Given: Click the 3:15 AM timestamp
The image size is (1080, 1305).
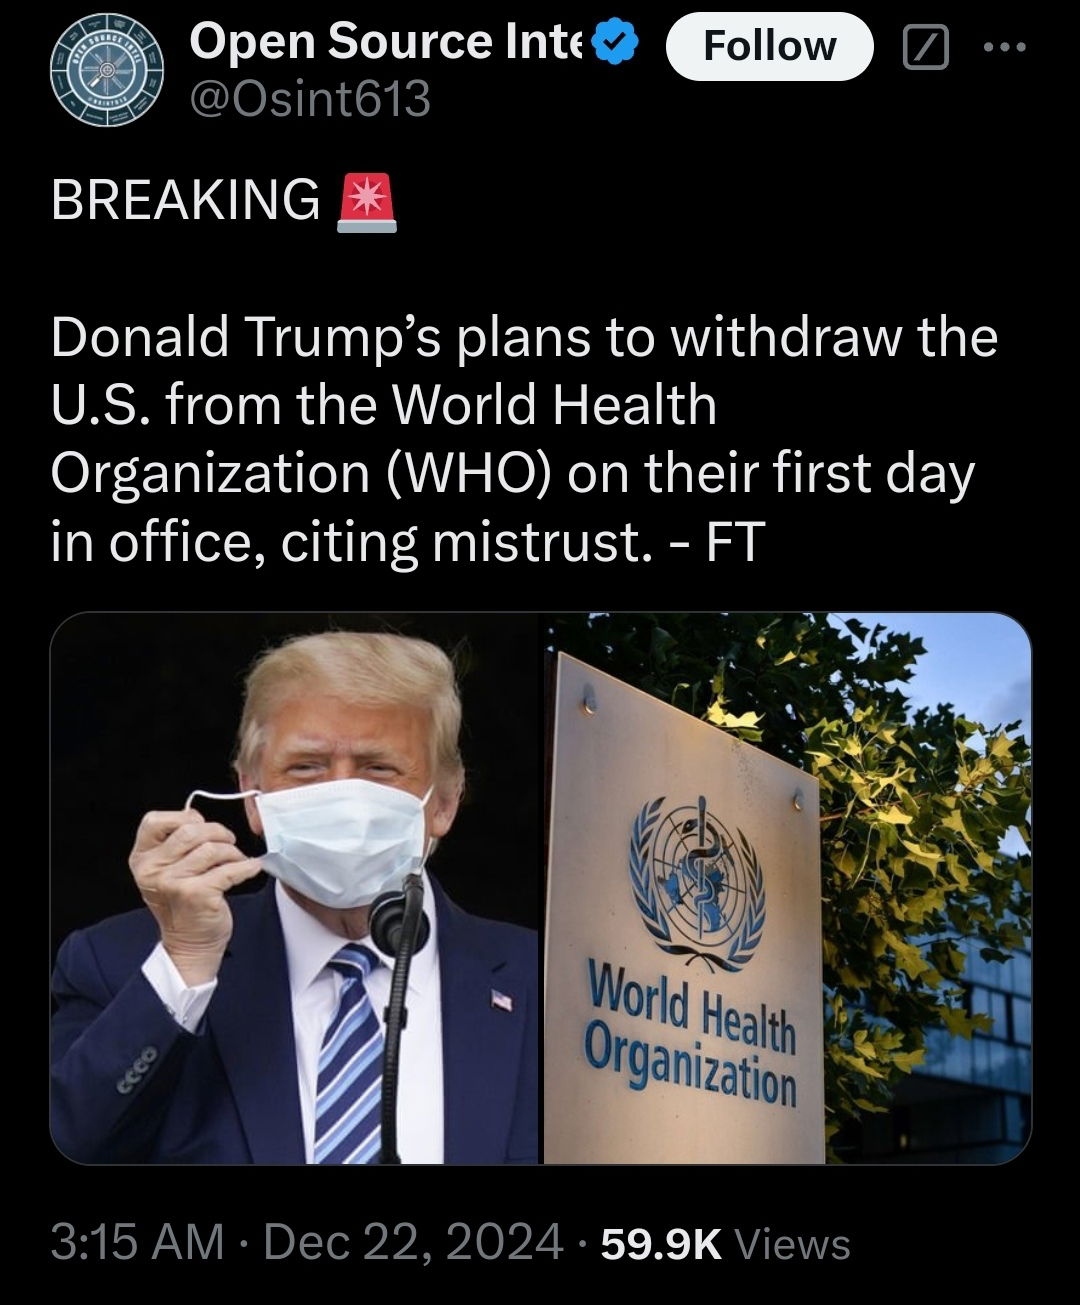Looking at the screenshot, I should pos(137,1243).
